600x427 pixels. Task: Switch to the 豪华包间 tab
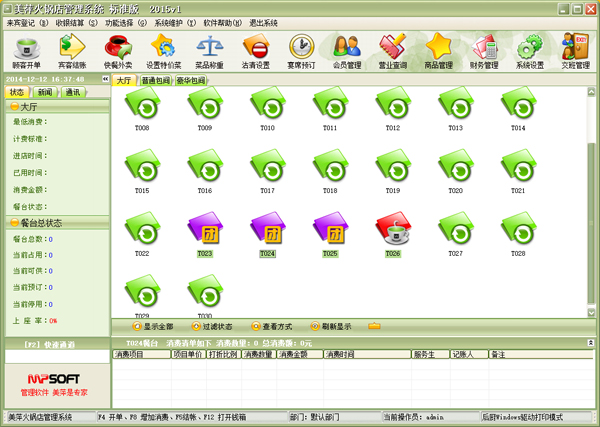click(x=191, y=80)
